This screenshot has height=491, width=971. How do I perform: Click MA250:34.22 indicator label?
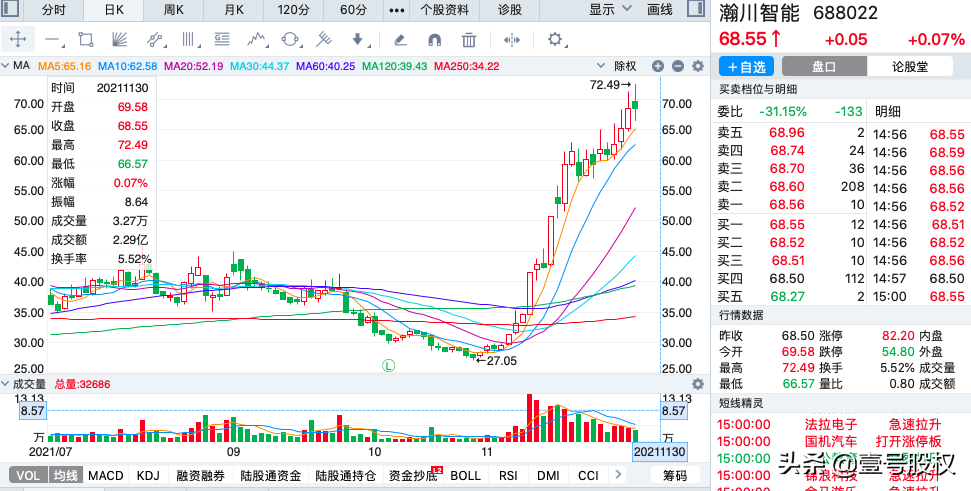tap(467, 66)
